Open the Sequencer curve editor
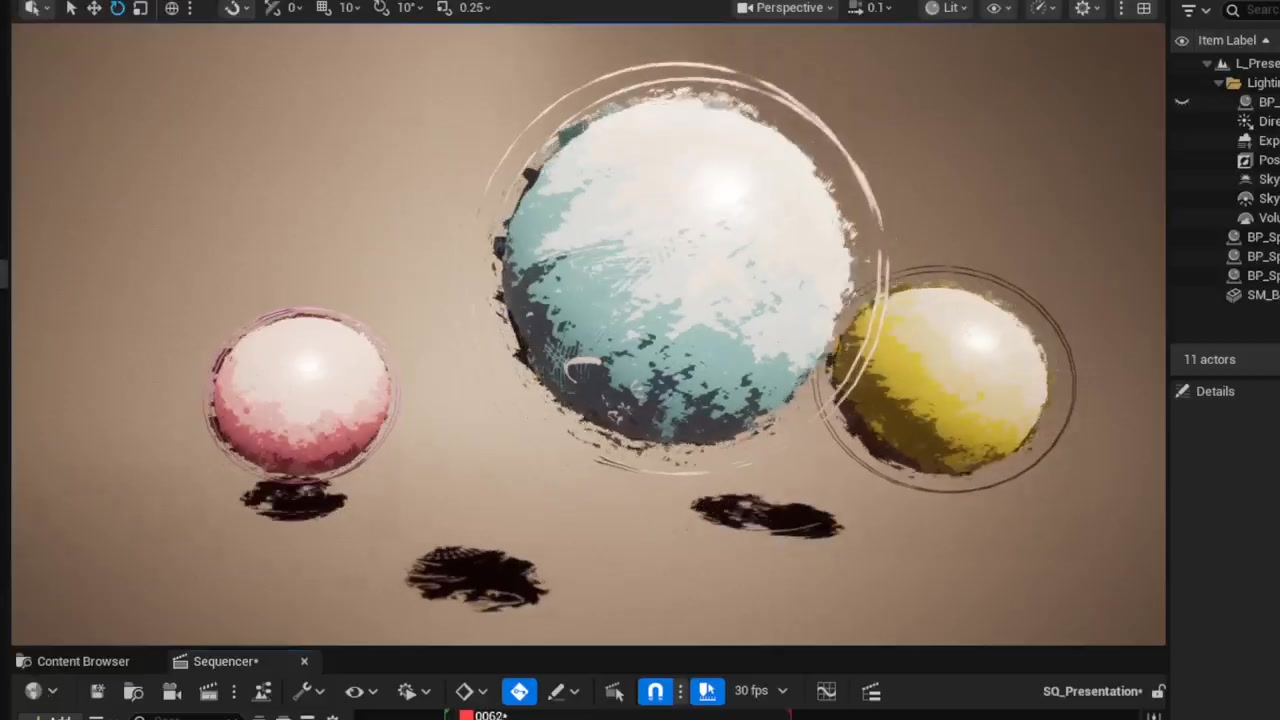The image size is (1280, 720). [826, 691]
